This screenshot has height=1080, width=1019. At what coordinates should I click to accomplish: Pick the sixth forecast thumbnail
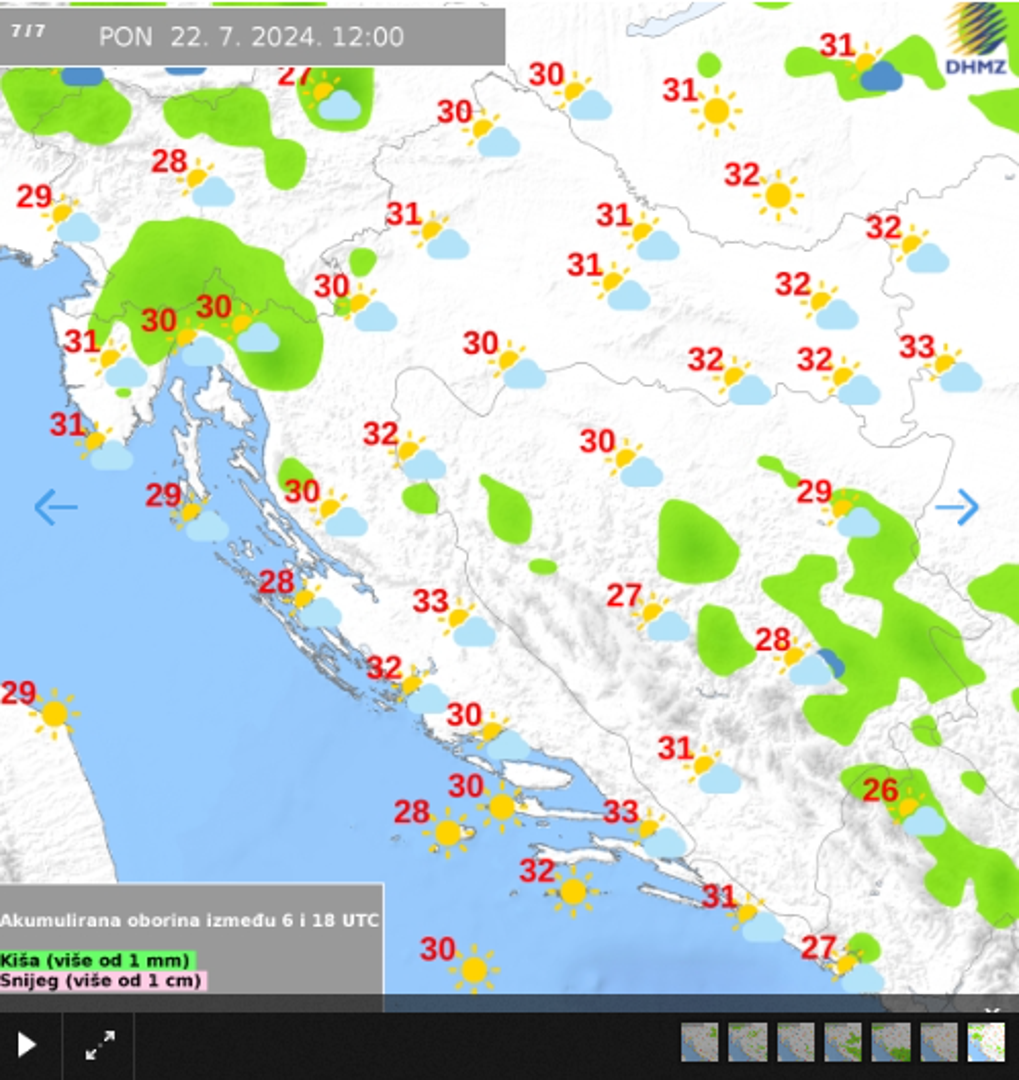(939, 1042)
